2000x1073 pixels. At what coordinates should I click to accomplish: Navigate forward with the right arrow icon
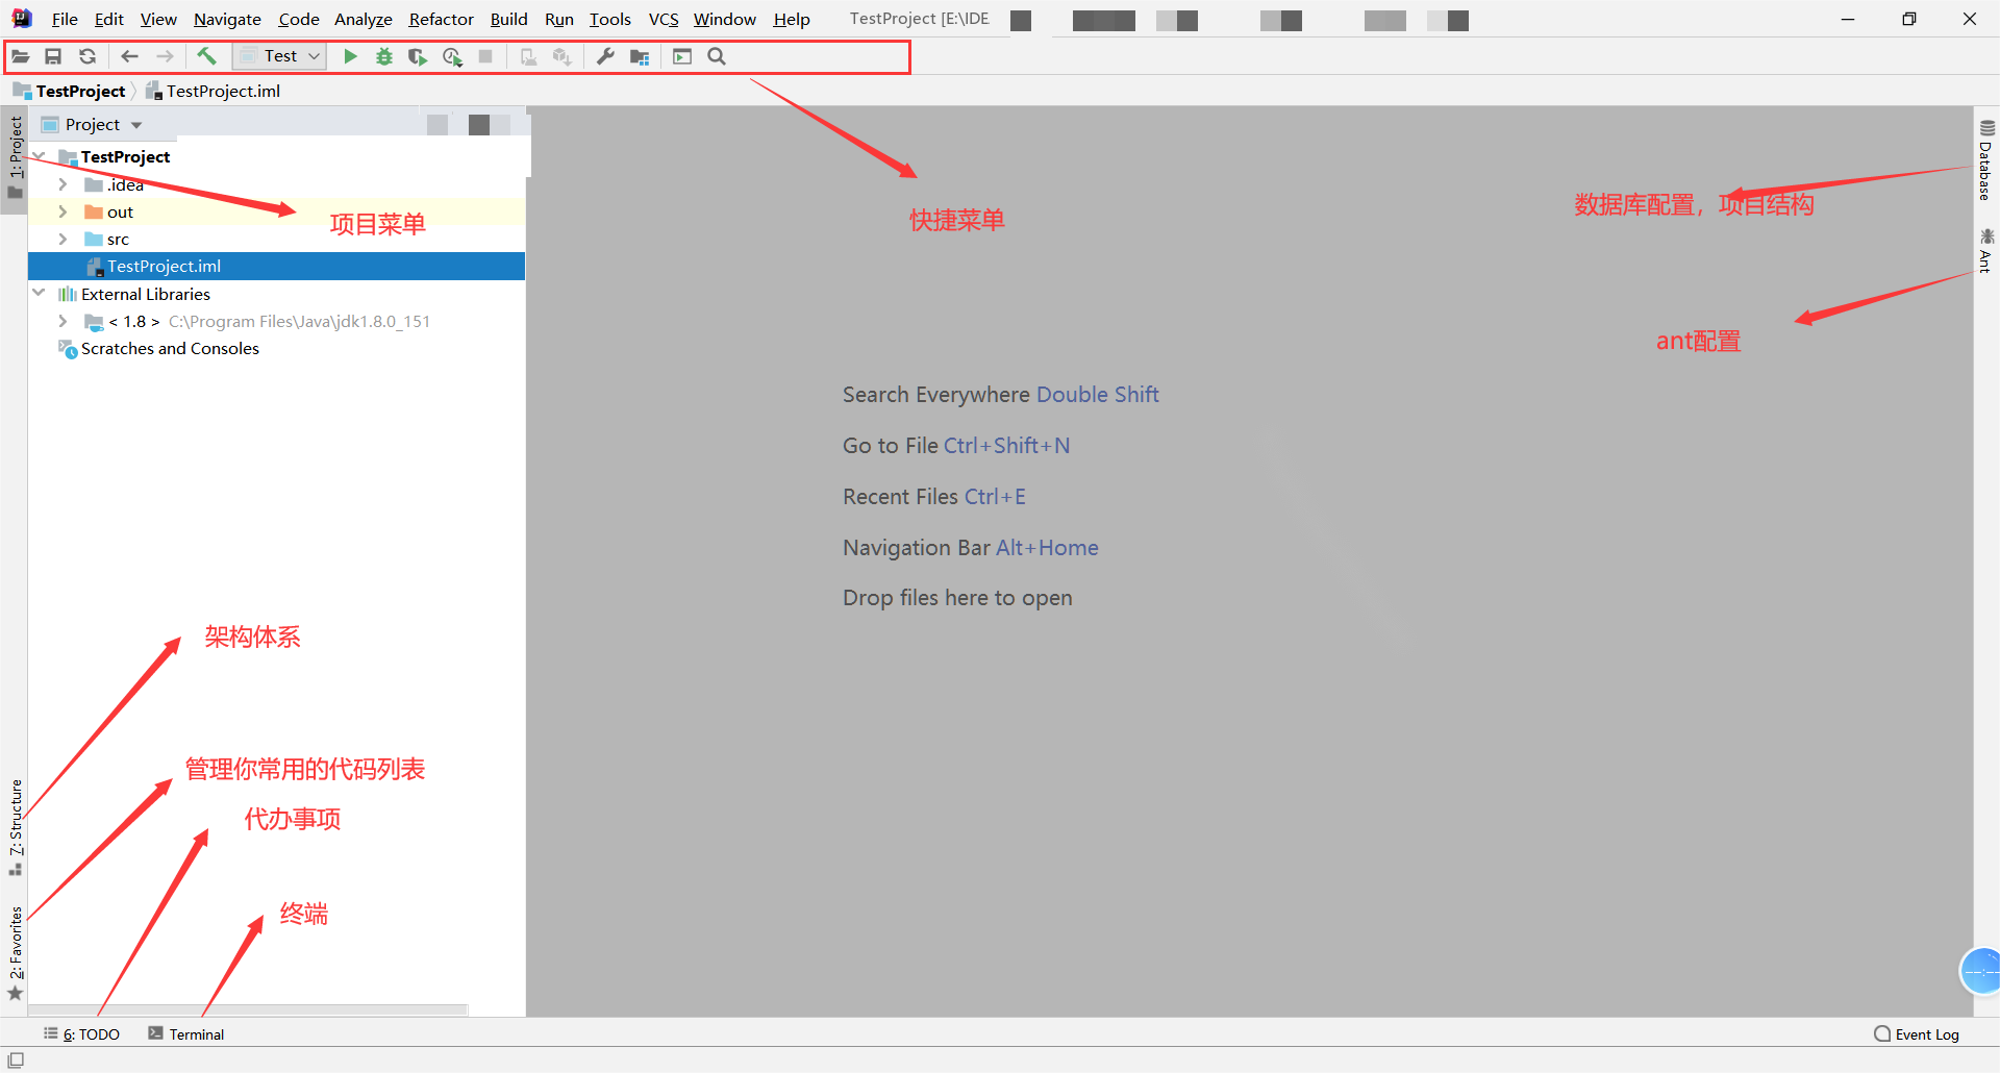tap(165, 57)
